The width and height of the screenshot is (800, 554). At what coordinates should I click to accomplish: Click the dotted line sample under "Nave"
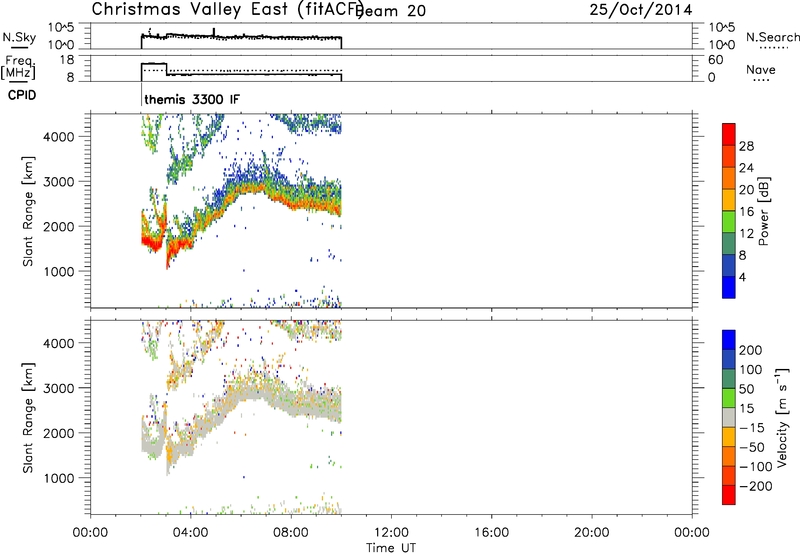pyautogui.click(x=761, y=80)
